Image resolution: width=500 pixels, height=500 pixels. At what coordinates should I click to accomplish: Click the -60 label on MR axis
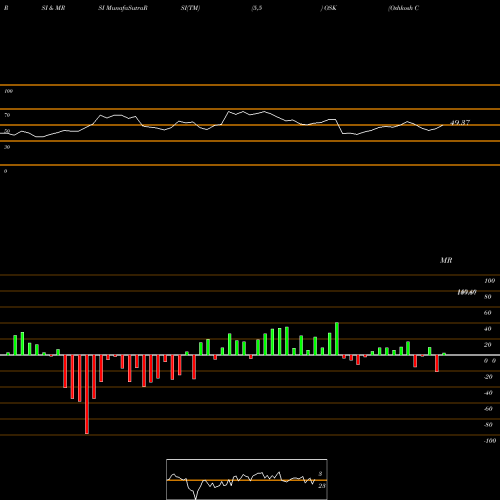[488, 409]
